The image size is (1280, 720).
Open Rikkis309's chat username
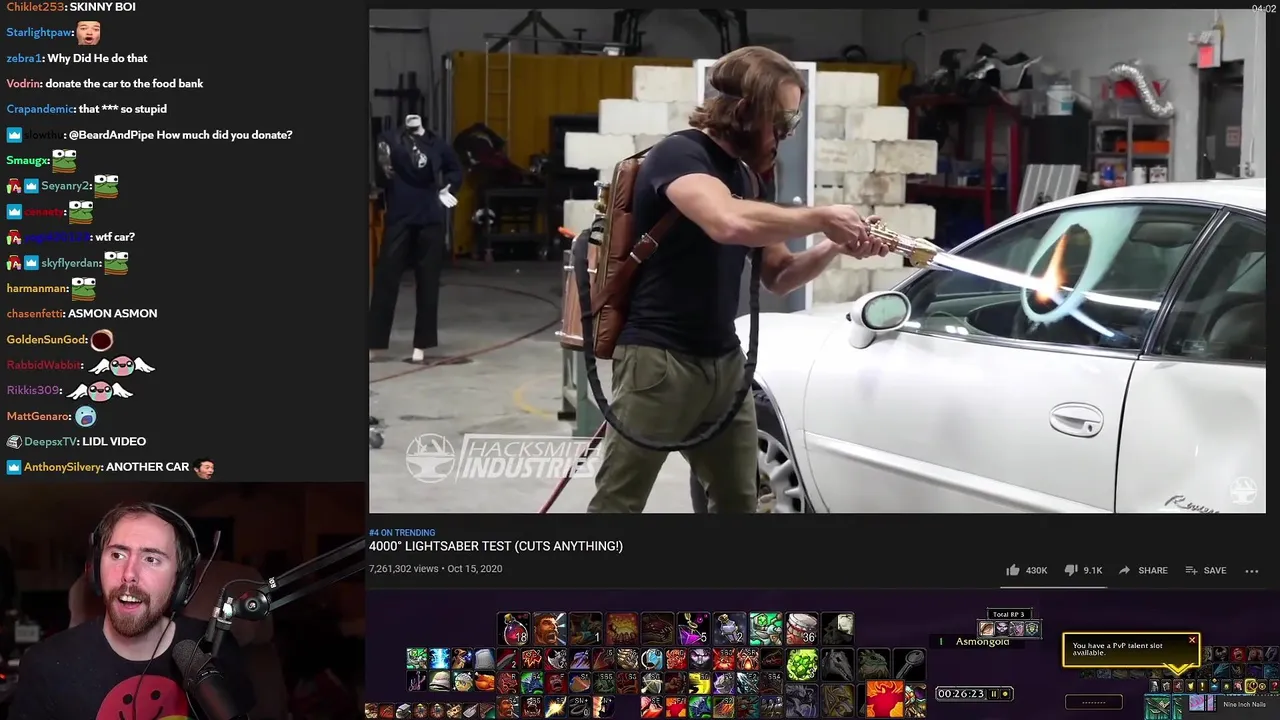coord(33,391)
